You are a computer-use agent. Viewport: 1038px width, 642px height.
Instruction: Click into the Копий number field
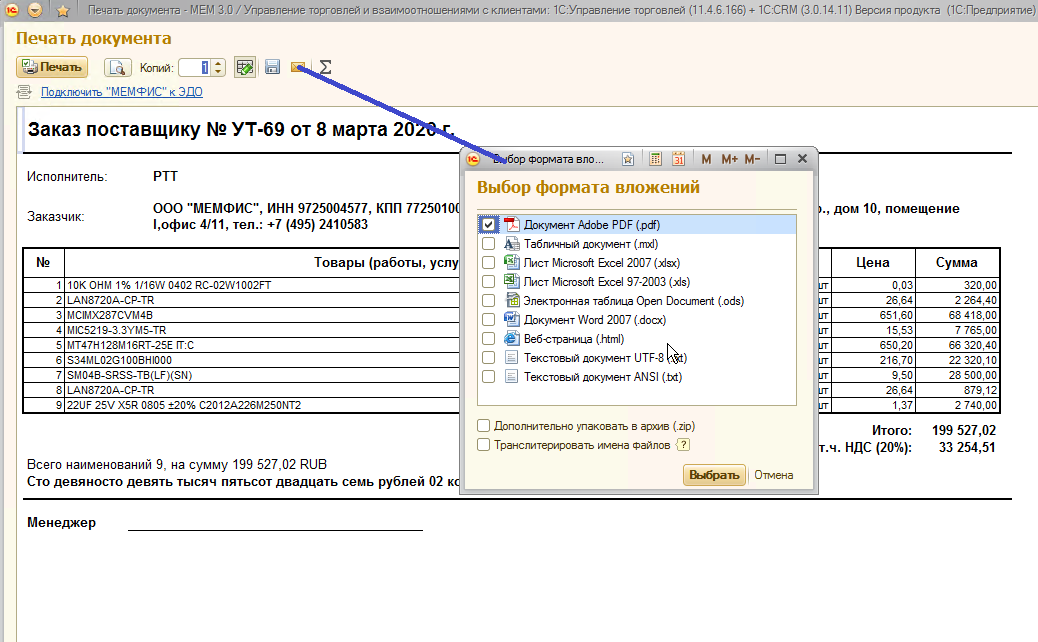tap(194, 68)
